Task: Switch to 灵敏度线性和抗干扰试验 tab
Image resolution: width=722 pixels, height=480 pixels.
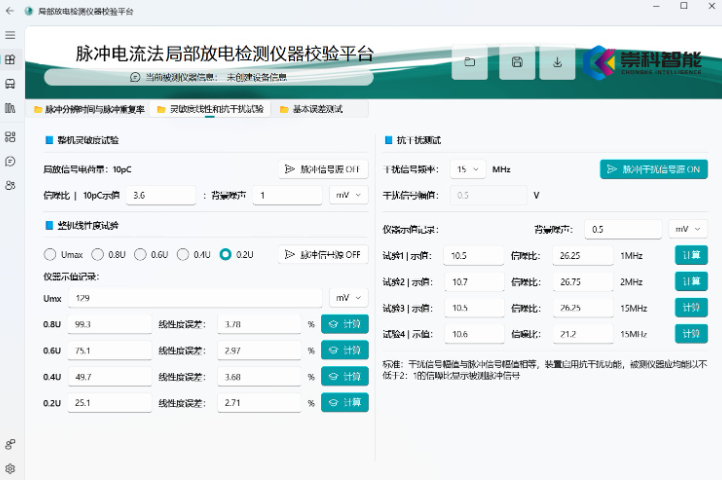Action: click(x=210, y=109)
